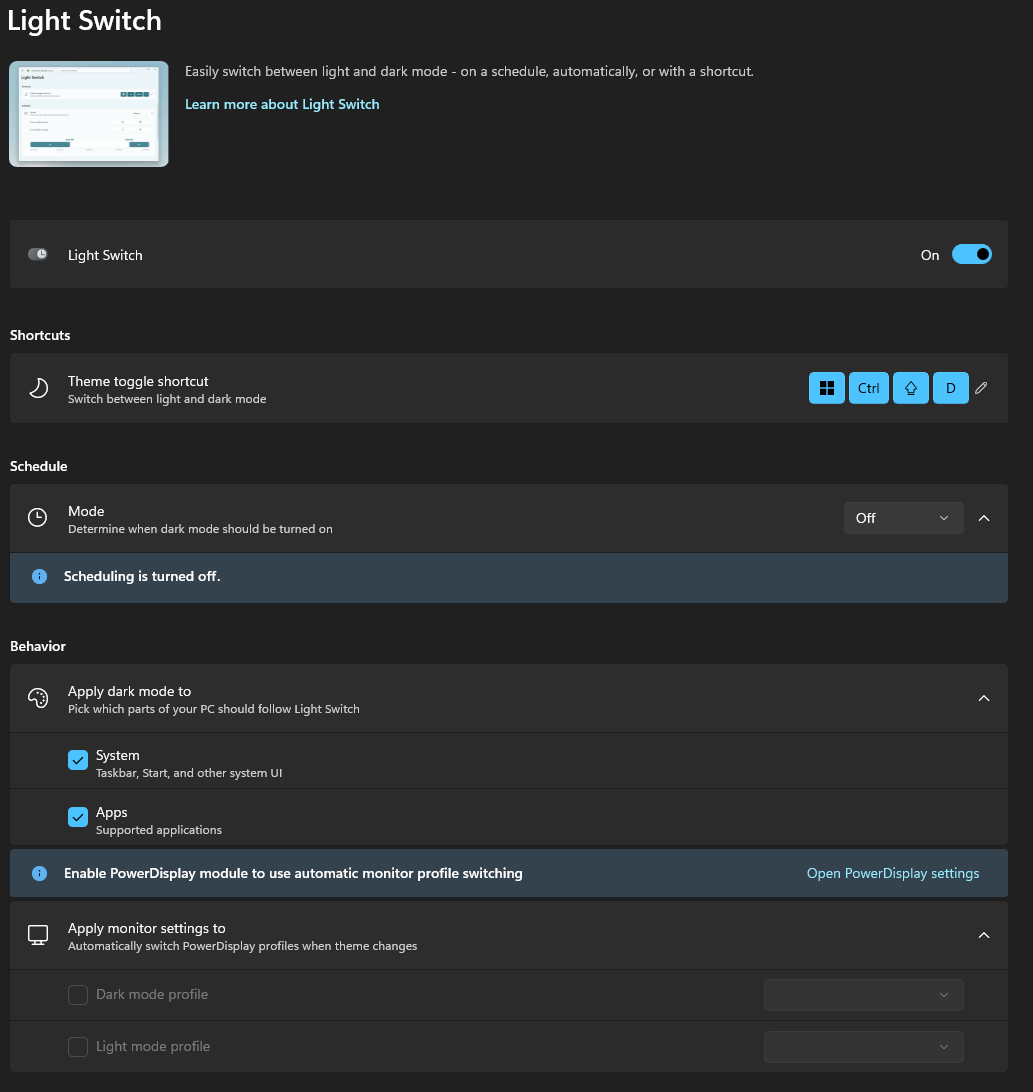
Task: Click 'Taskbar, Start, and other system UI' text
Action: click(x=189, y=773)
